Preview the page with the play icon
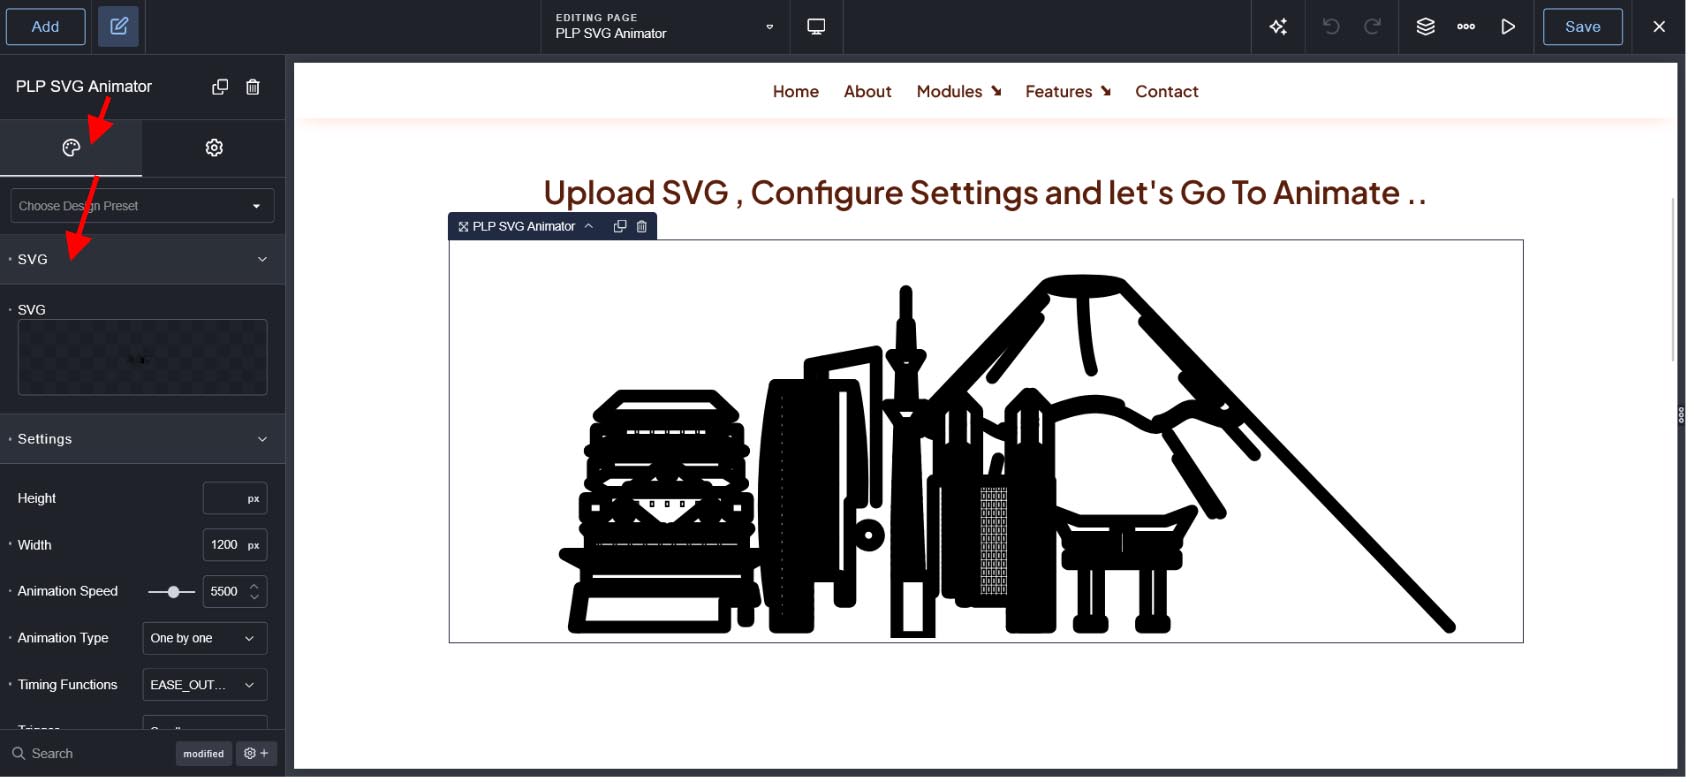Viewport: 1696px width, 782px height. pyautogui.click(x=1508, y=27)
